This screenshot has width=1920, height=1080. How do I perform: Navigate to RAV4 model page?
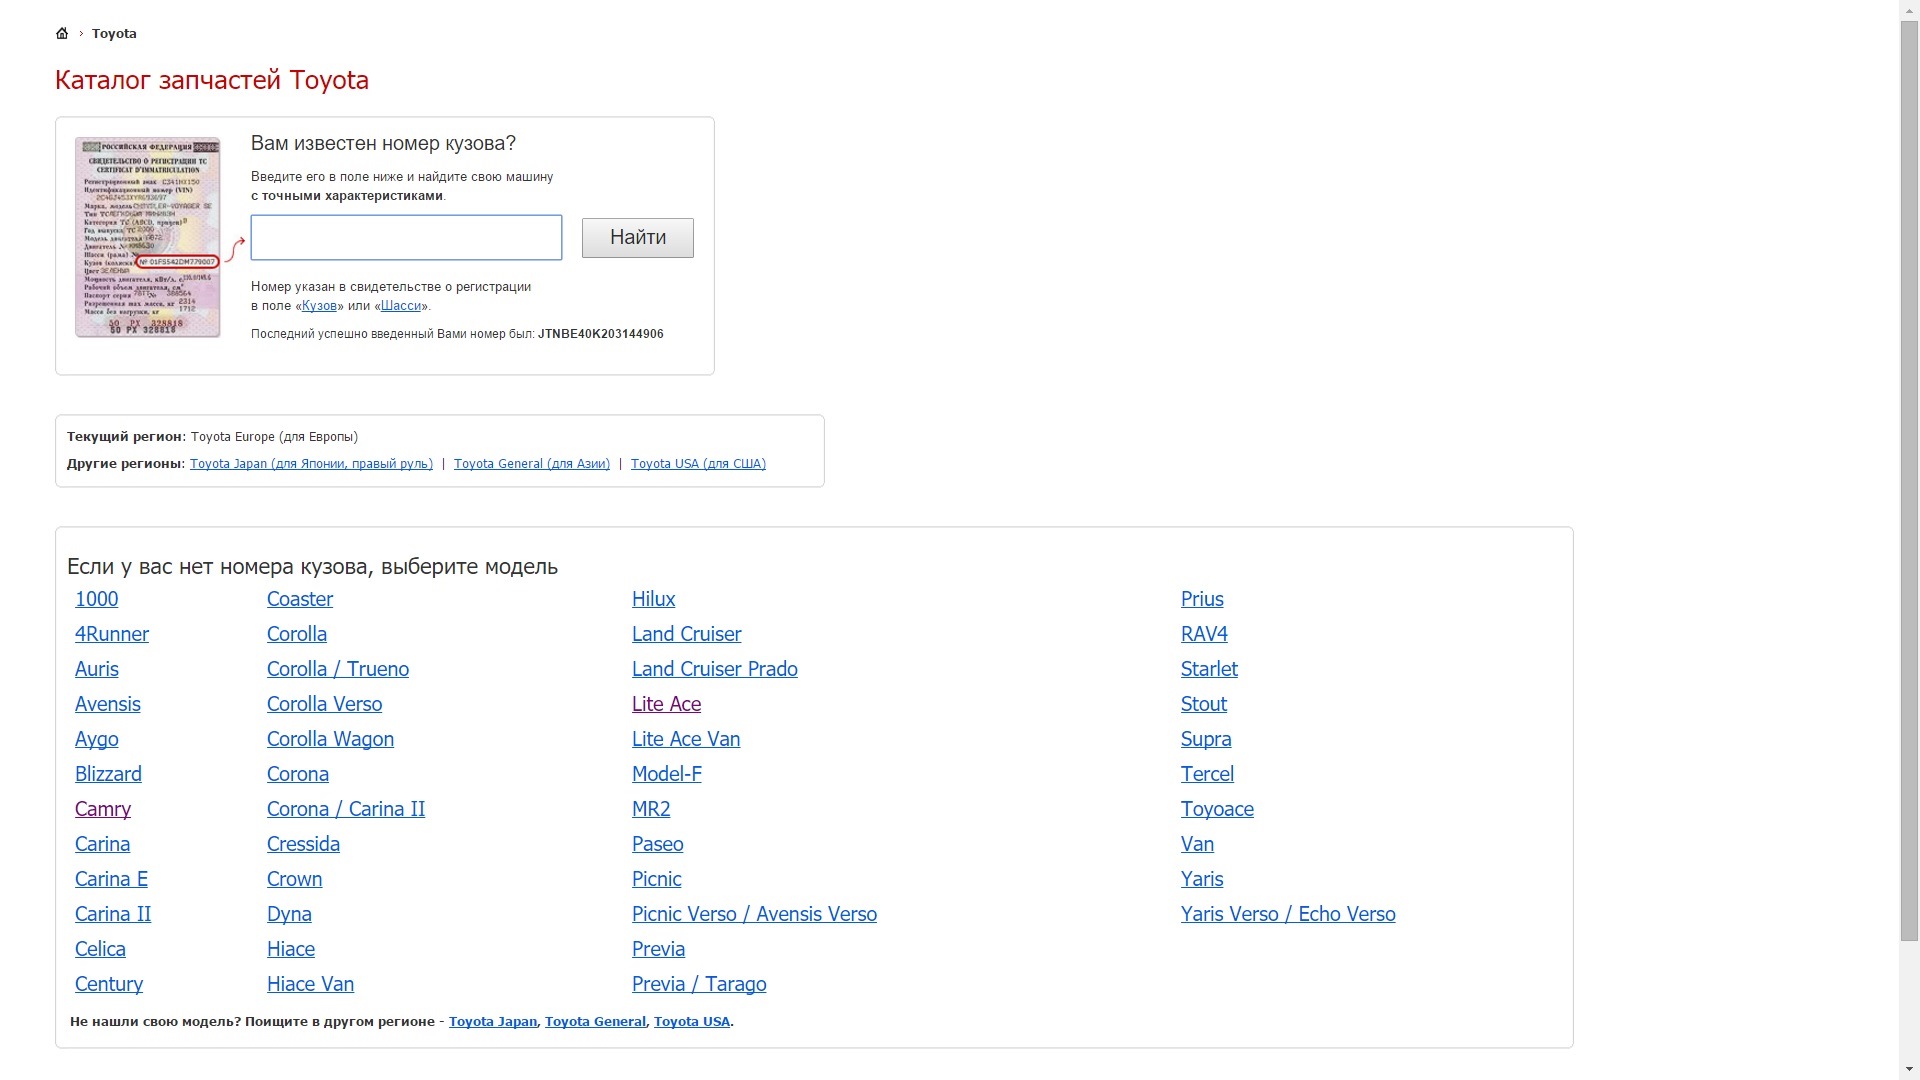pos(1204,634)
